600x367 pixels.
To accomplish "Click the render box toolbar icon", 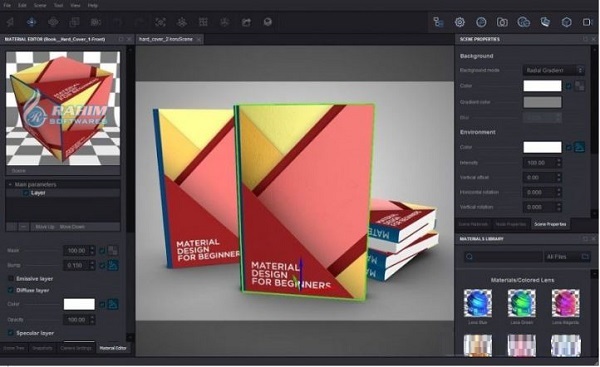I will [267, 22].
